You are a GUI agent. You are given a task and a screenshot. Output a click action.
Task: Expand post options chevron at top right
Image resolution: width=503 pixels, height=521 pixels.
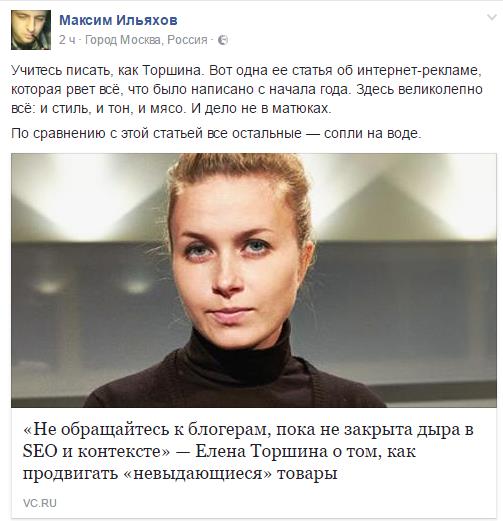point(492,17)
